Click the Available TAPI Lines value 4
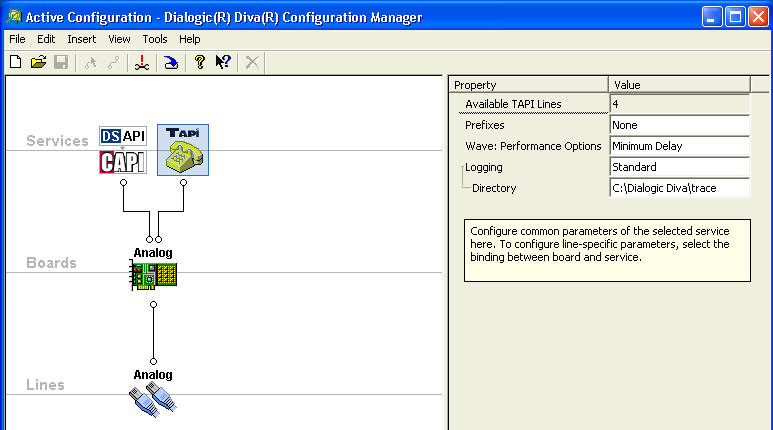Image resolution: width=773 pixels, height=430 pixels. click(679, 104)
